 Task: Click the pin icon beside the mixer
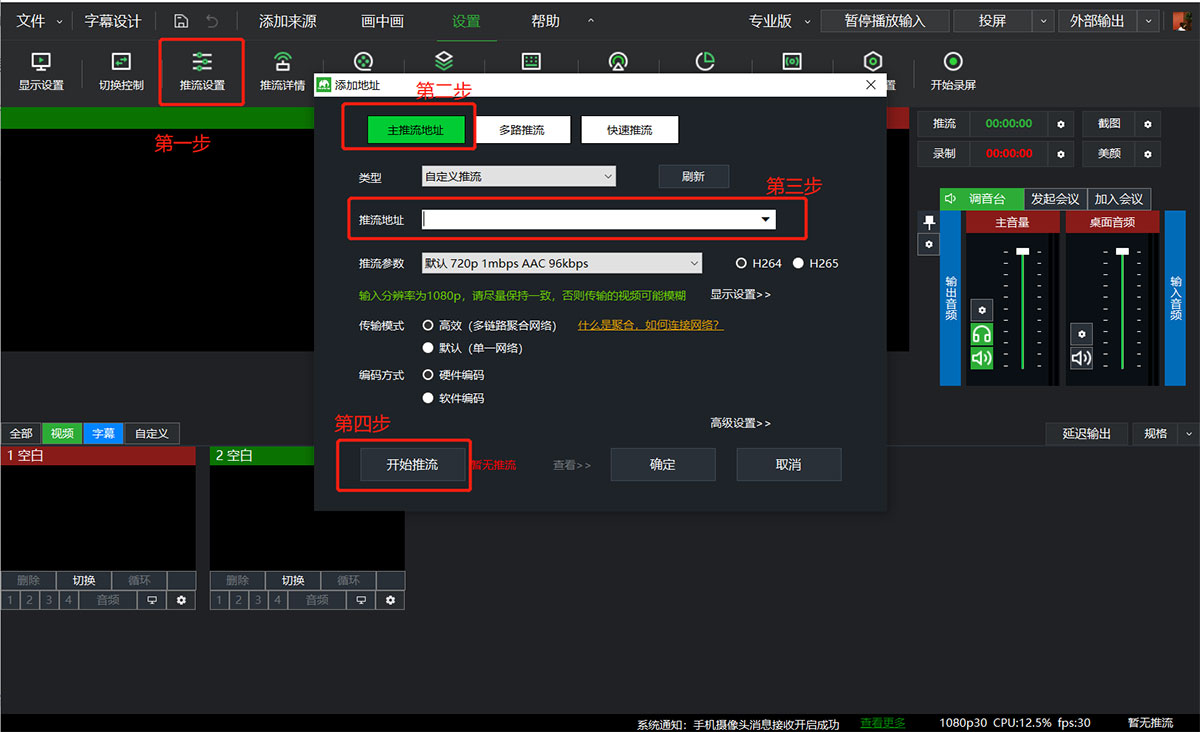click(929, 222)
